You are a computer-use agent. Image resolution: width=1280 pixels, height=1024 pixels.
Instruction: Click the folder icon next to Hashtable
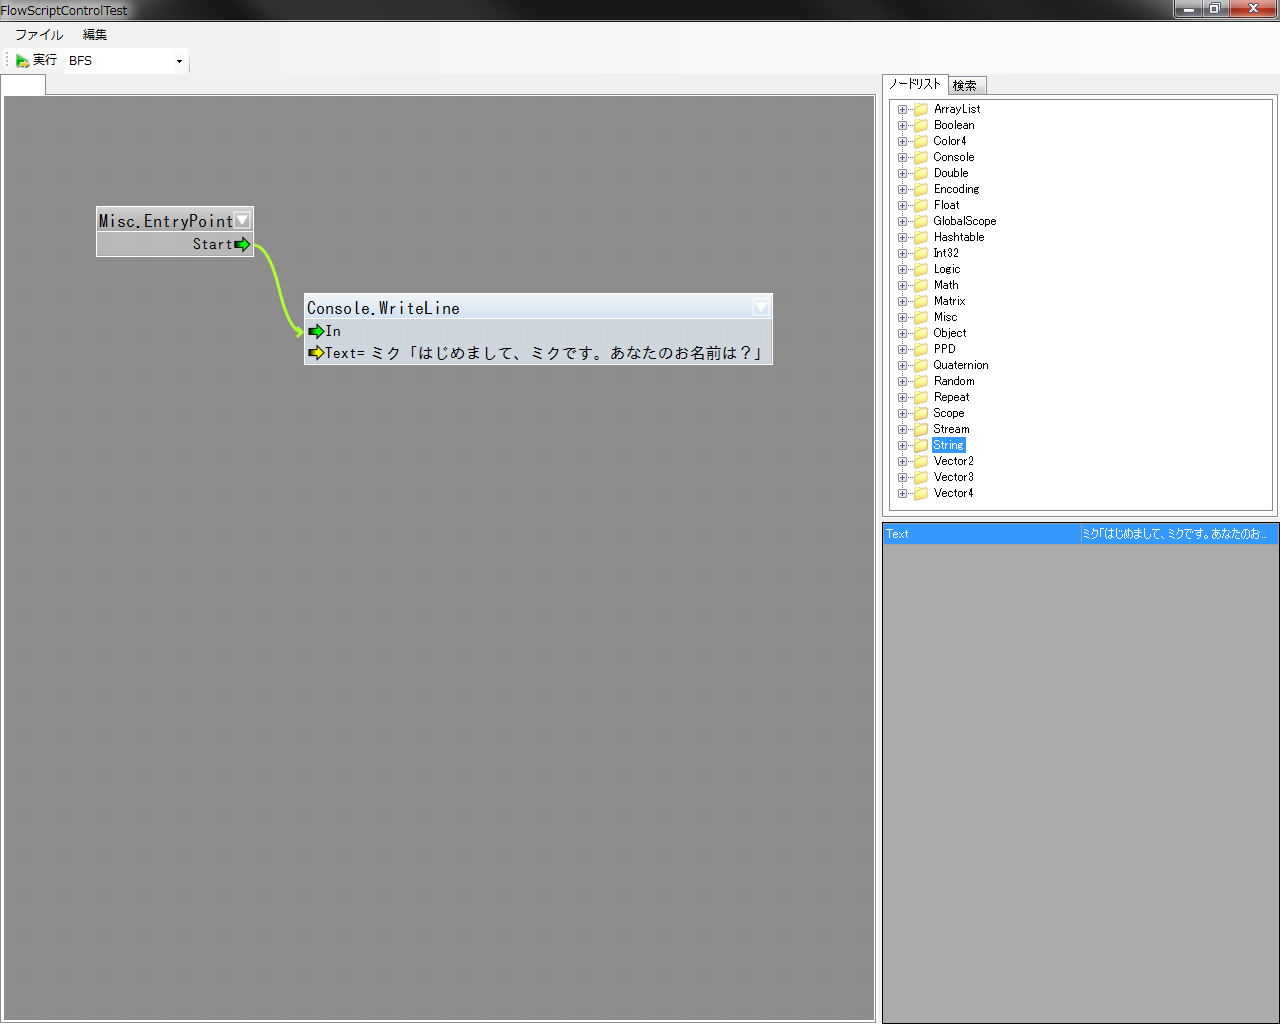click(921, 237)
